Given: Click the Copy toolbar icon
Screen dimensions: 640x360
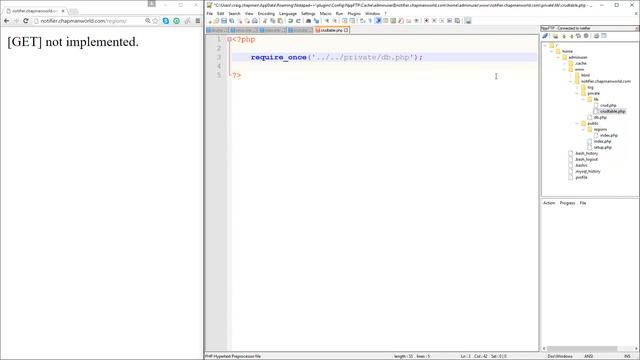Looking at the screenshot, I should [x=273, y=21].
